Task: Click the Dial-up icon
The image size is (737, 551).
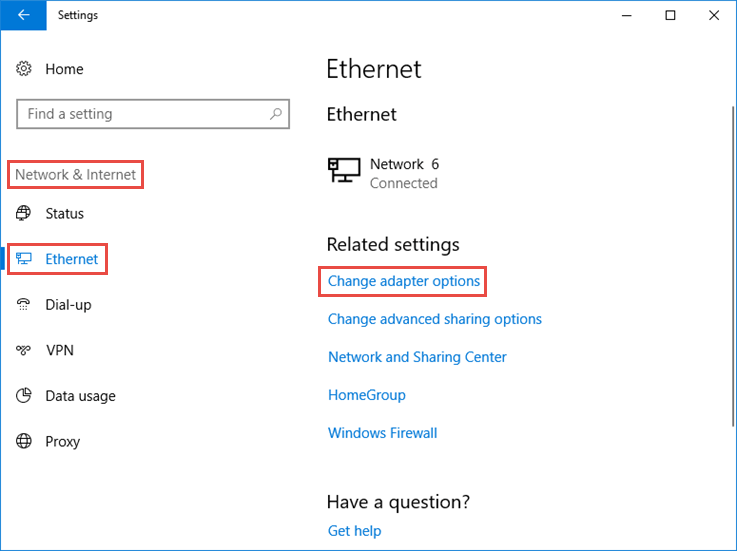Action: click(x=25, y=305)
